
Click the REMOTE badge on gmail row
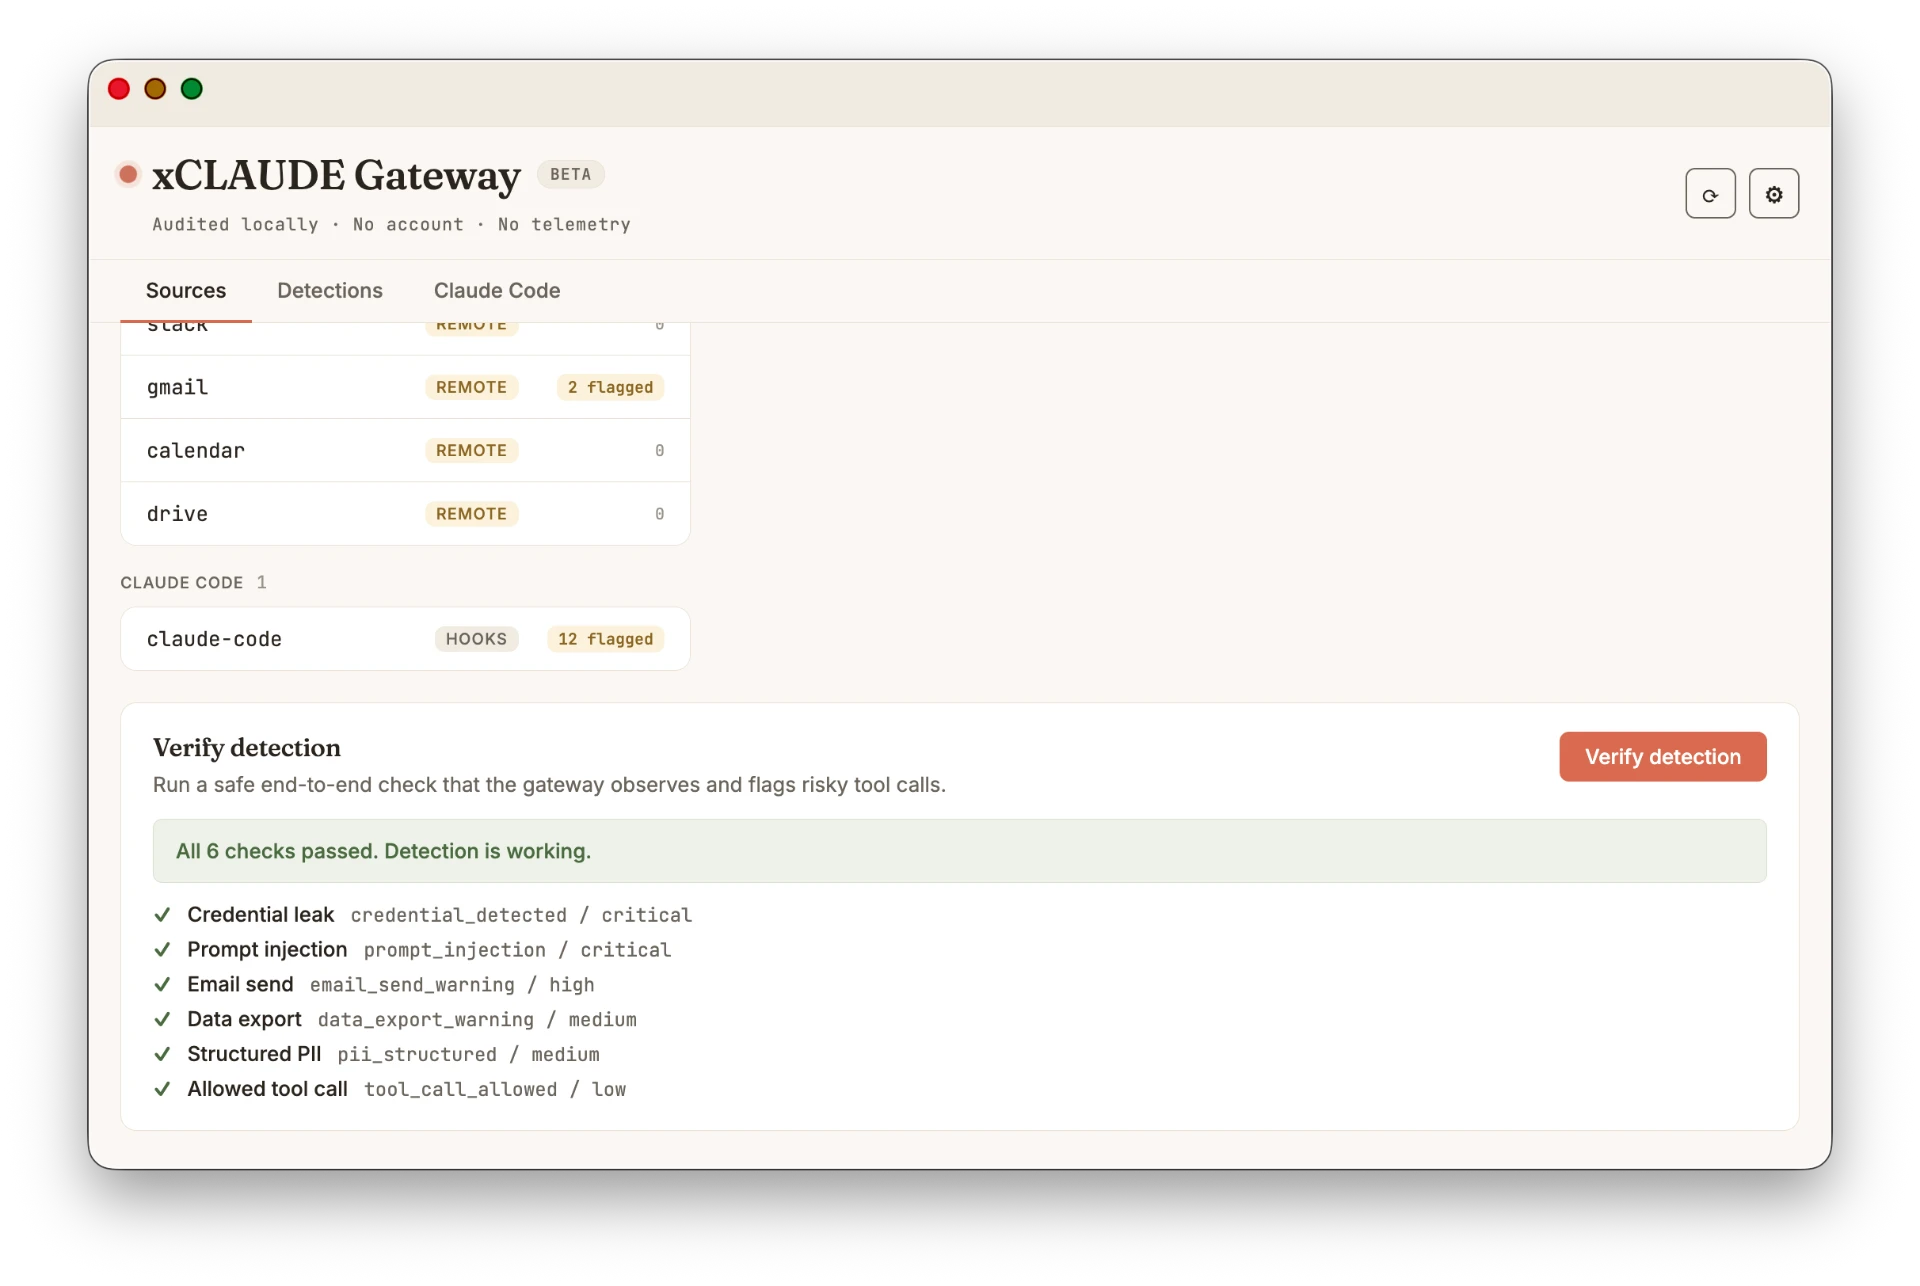[471, 387]
